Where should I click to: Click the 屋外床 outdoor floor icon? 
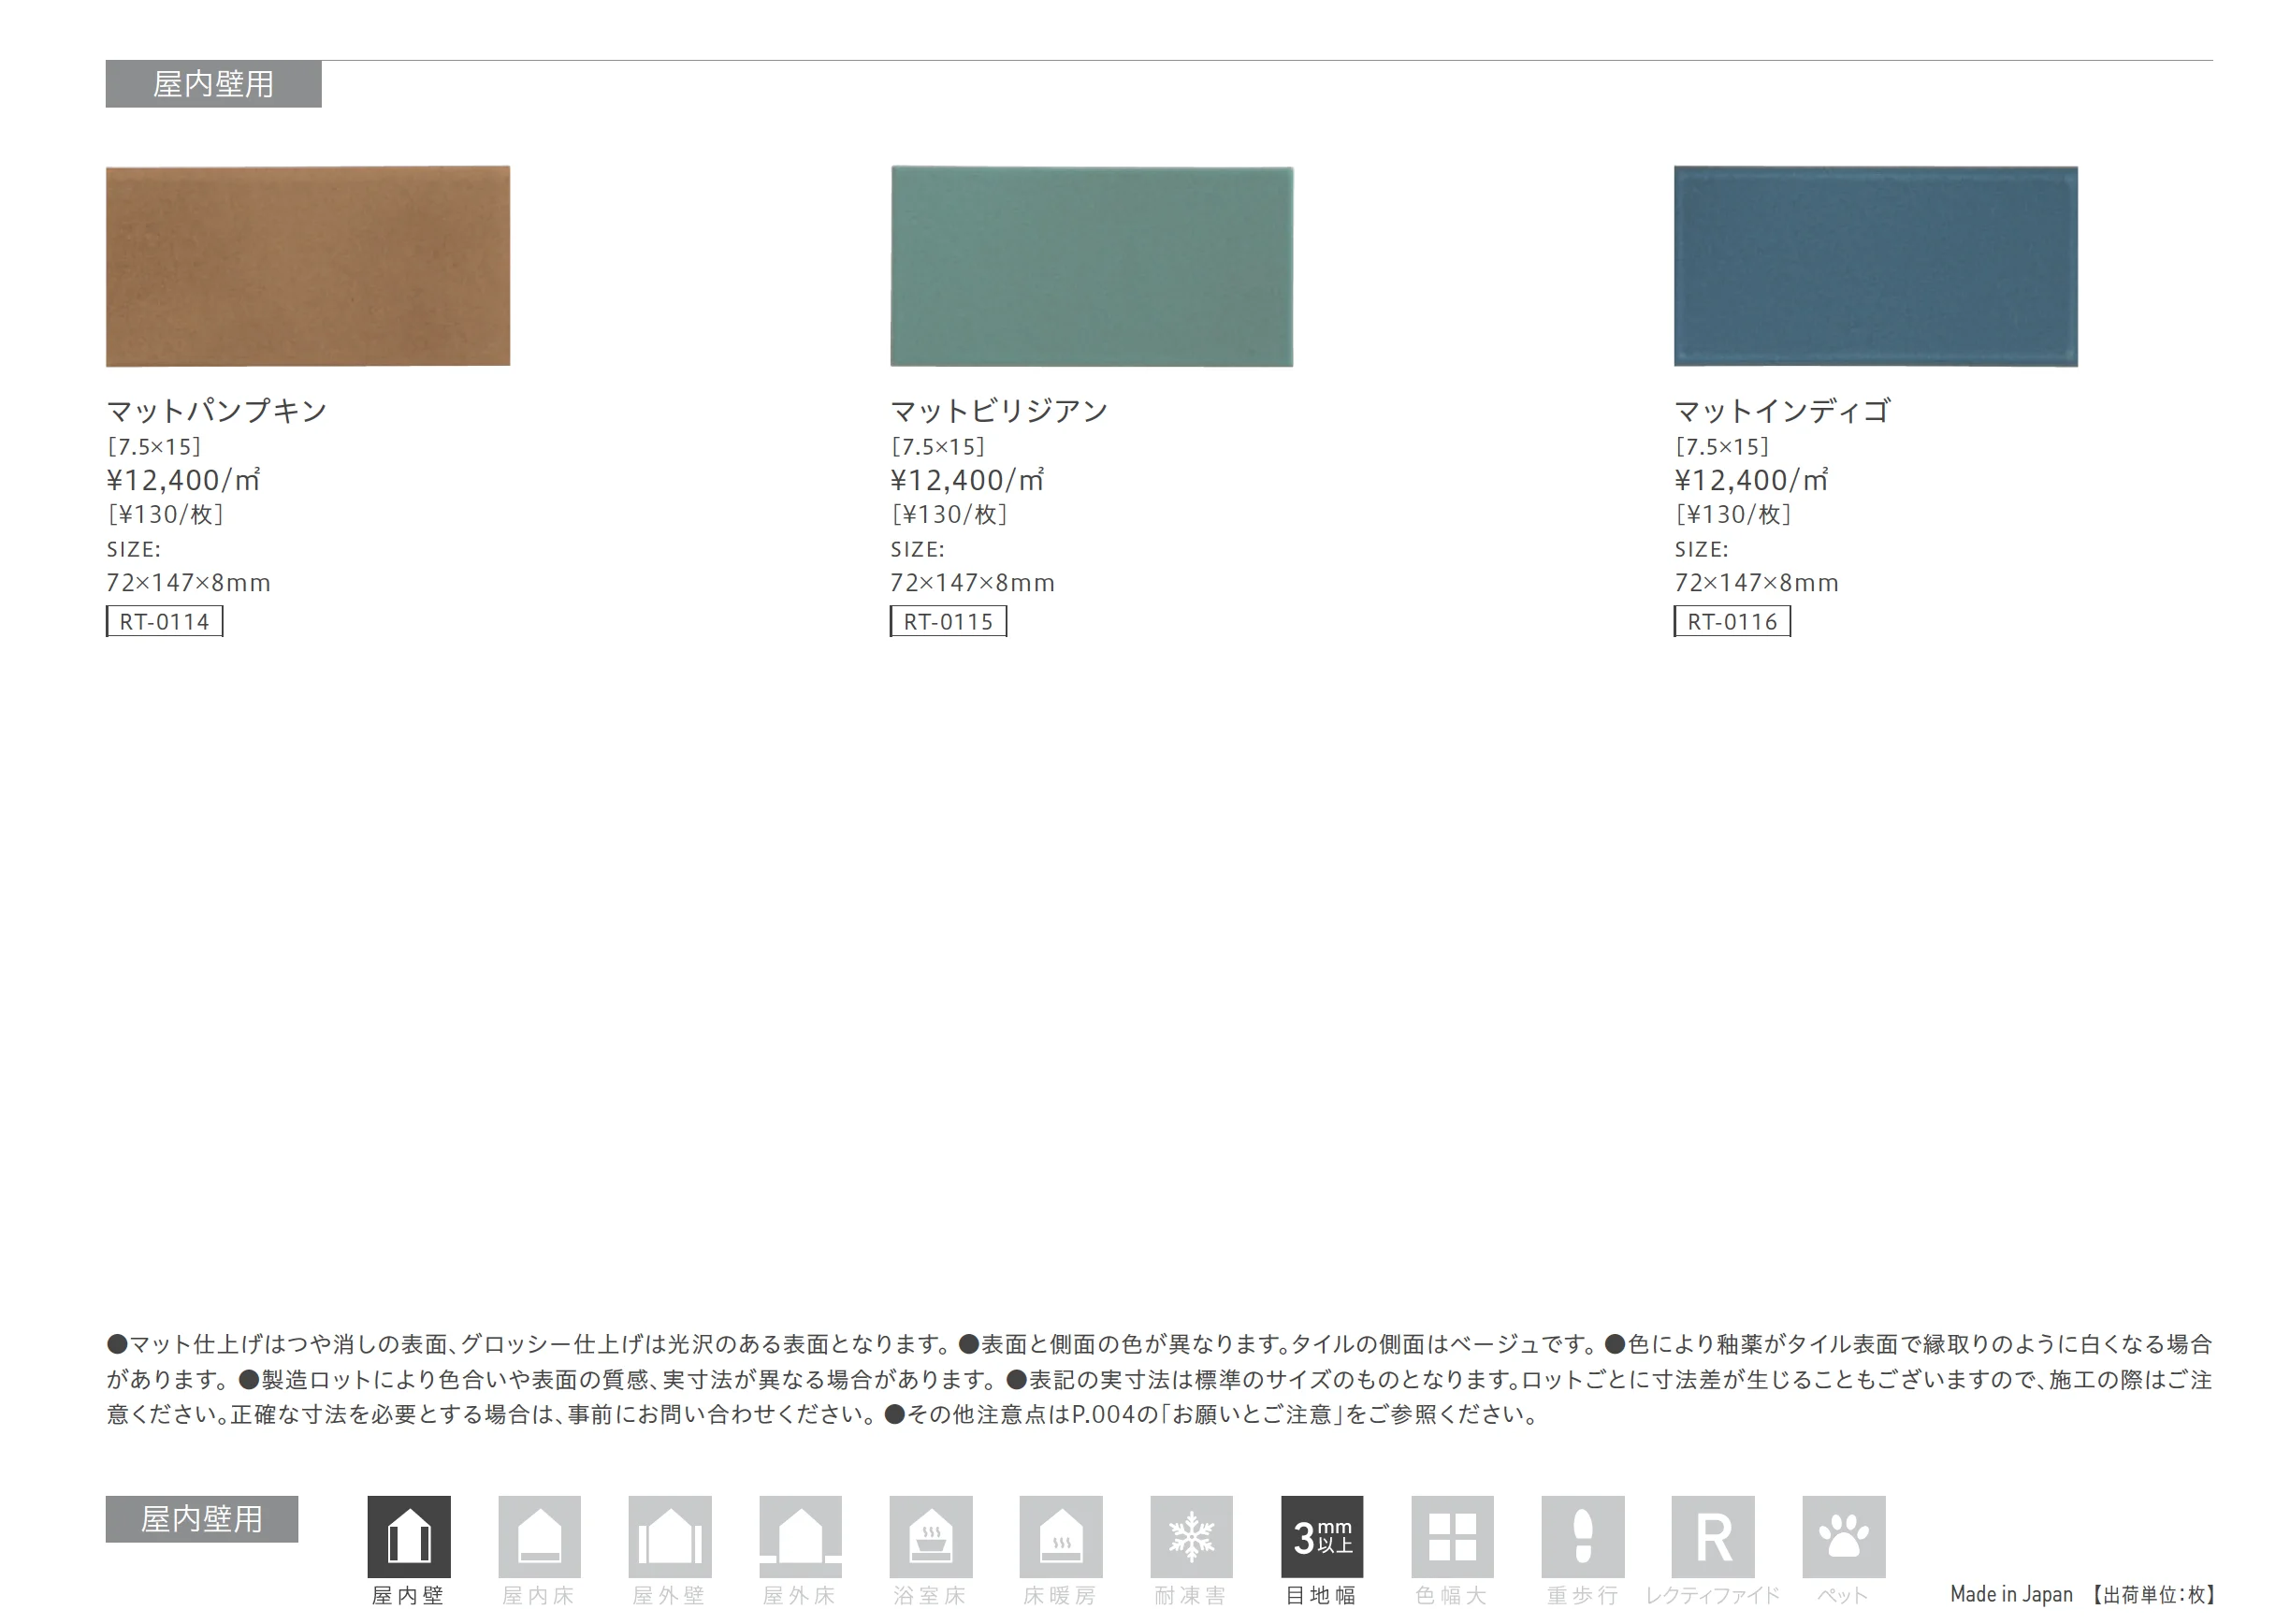pyautogui.click(x=800, y=1536)
